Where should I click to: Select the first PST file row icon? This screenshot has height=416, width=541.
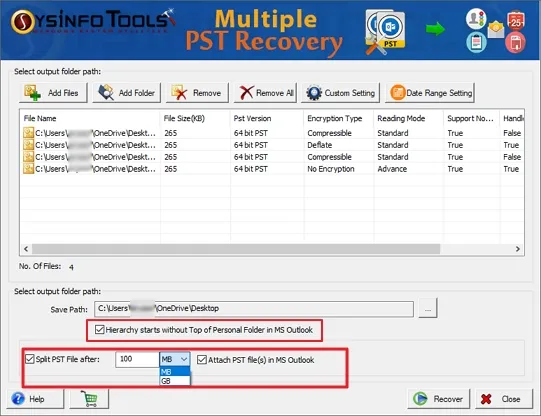(x=28, y=133)
